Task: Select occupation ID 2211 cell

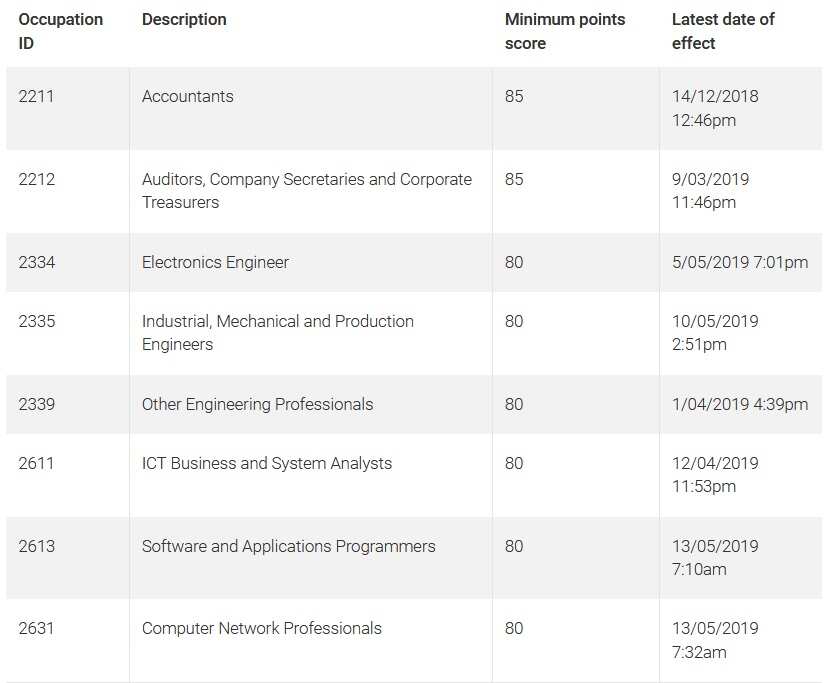Action: pos(37,96)
